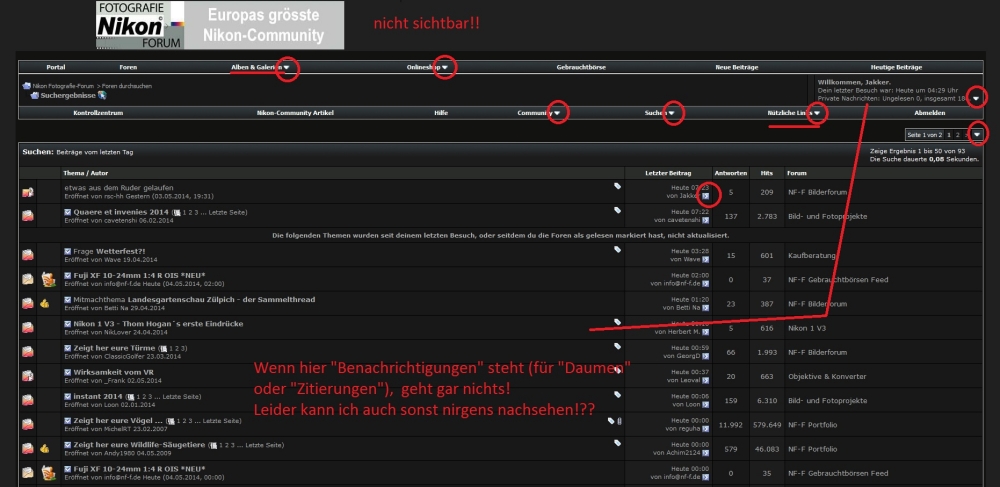
Task: Open 'Zeigt her eure Wildlife-Säugetiere' thread
Action: pyautogui.click(x=139, y=445)
